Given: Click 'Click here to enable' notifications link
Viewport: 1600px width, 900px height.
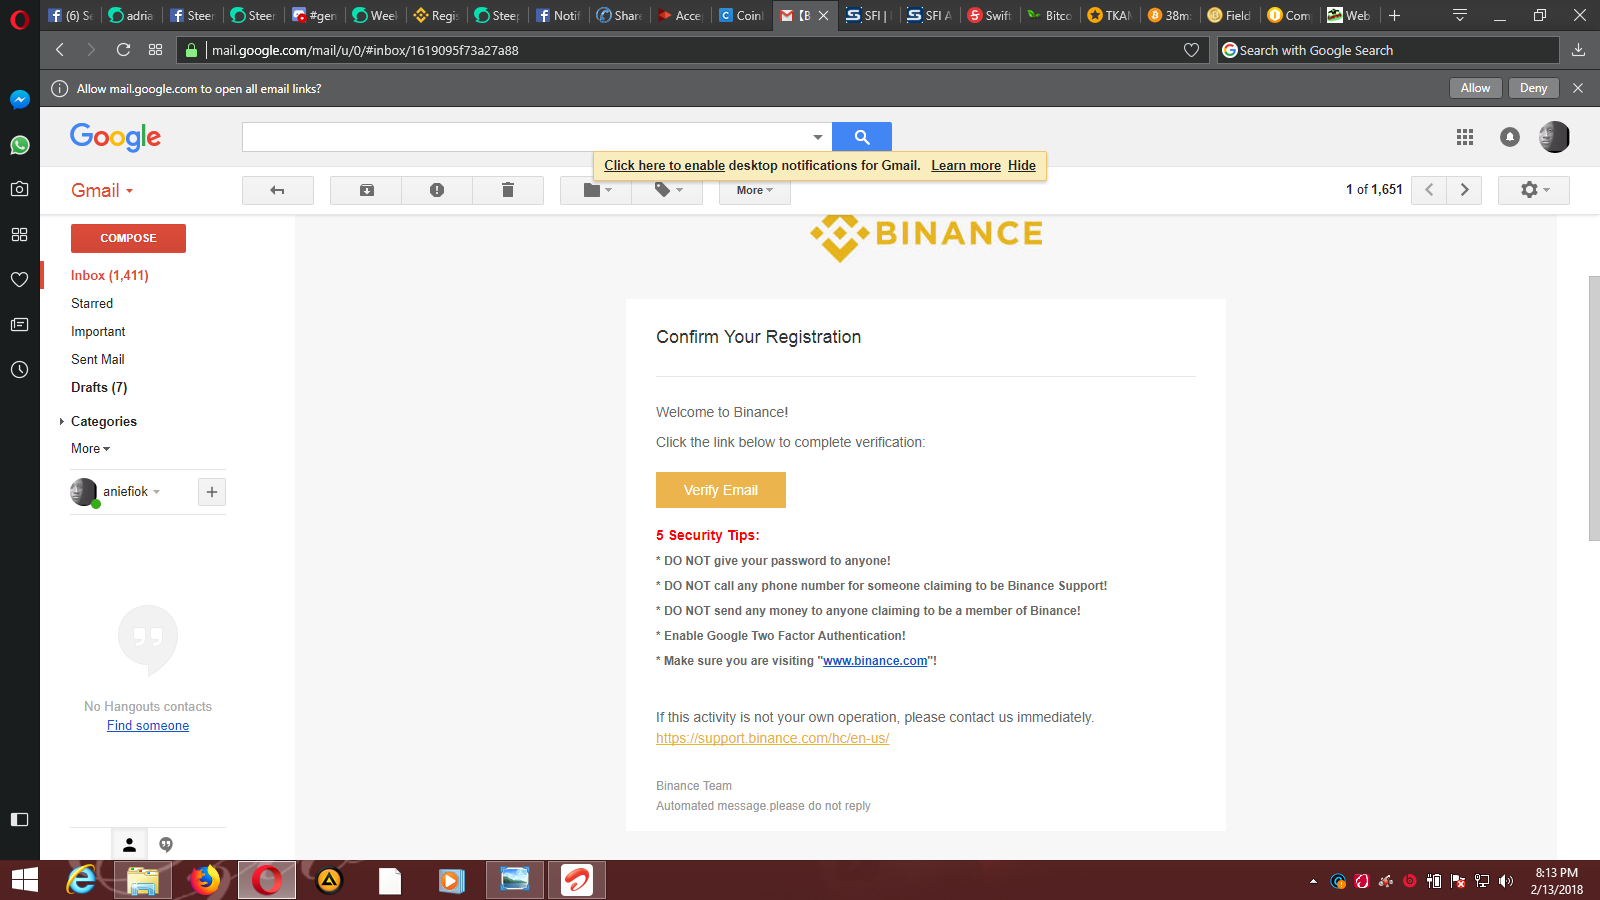Looking at the screenshot, I should pos(664,166).
